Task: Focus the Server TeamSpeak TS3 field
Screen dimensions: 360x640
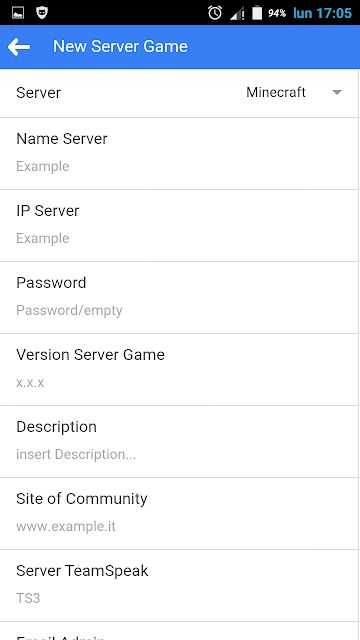Action: point(179,598)
